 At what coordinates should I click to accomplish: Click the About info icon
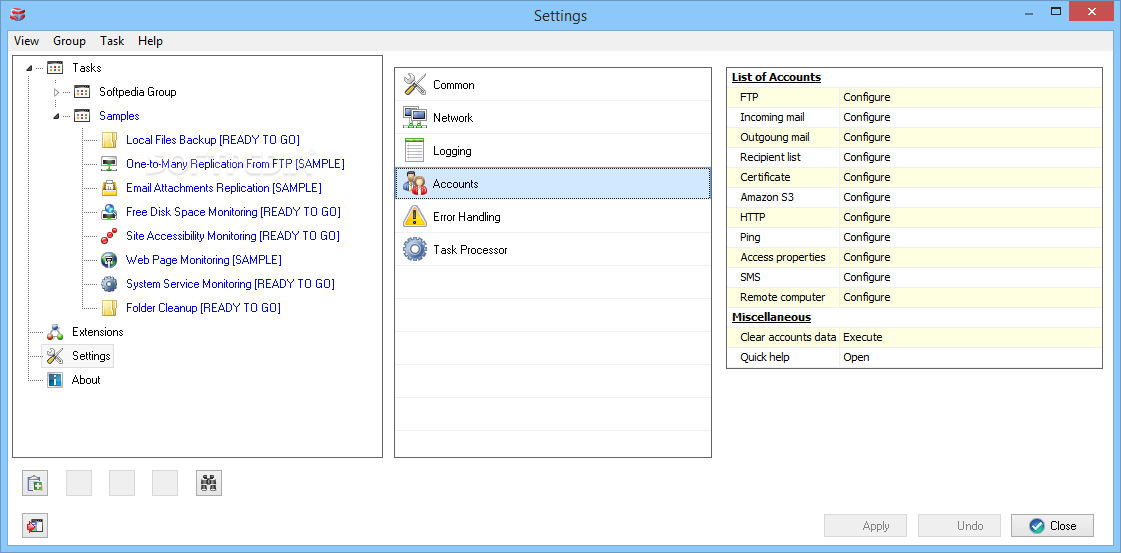[x=55, y=380]
